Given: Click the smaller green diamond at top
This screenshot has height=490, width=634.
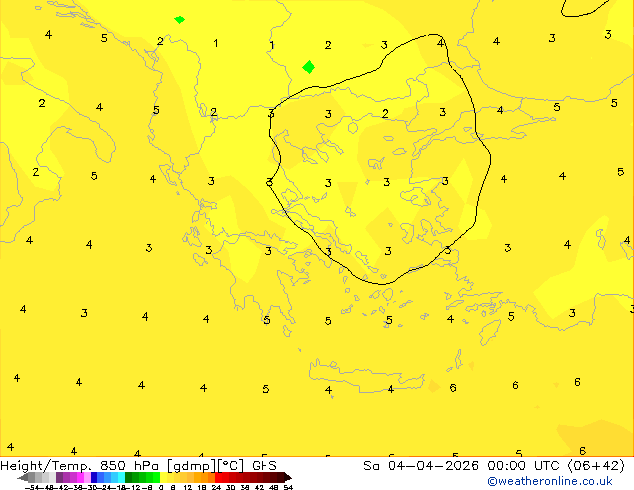Looking at the screenshot, I should click(179, 19).
